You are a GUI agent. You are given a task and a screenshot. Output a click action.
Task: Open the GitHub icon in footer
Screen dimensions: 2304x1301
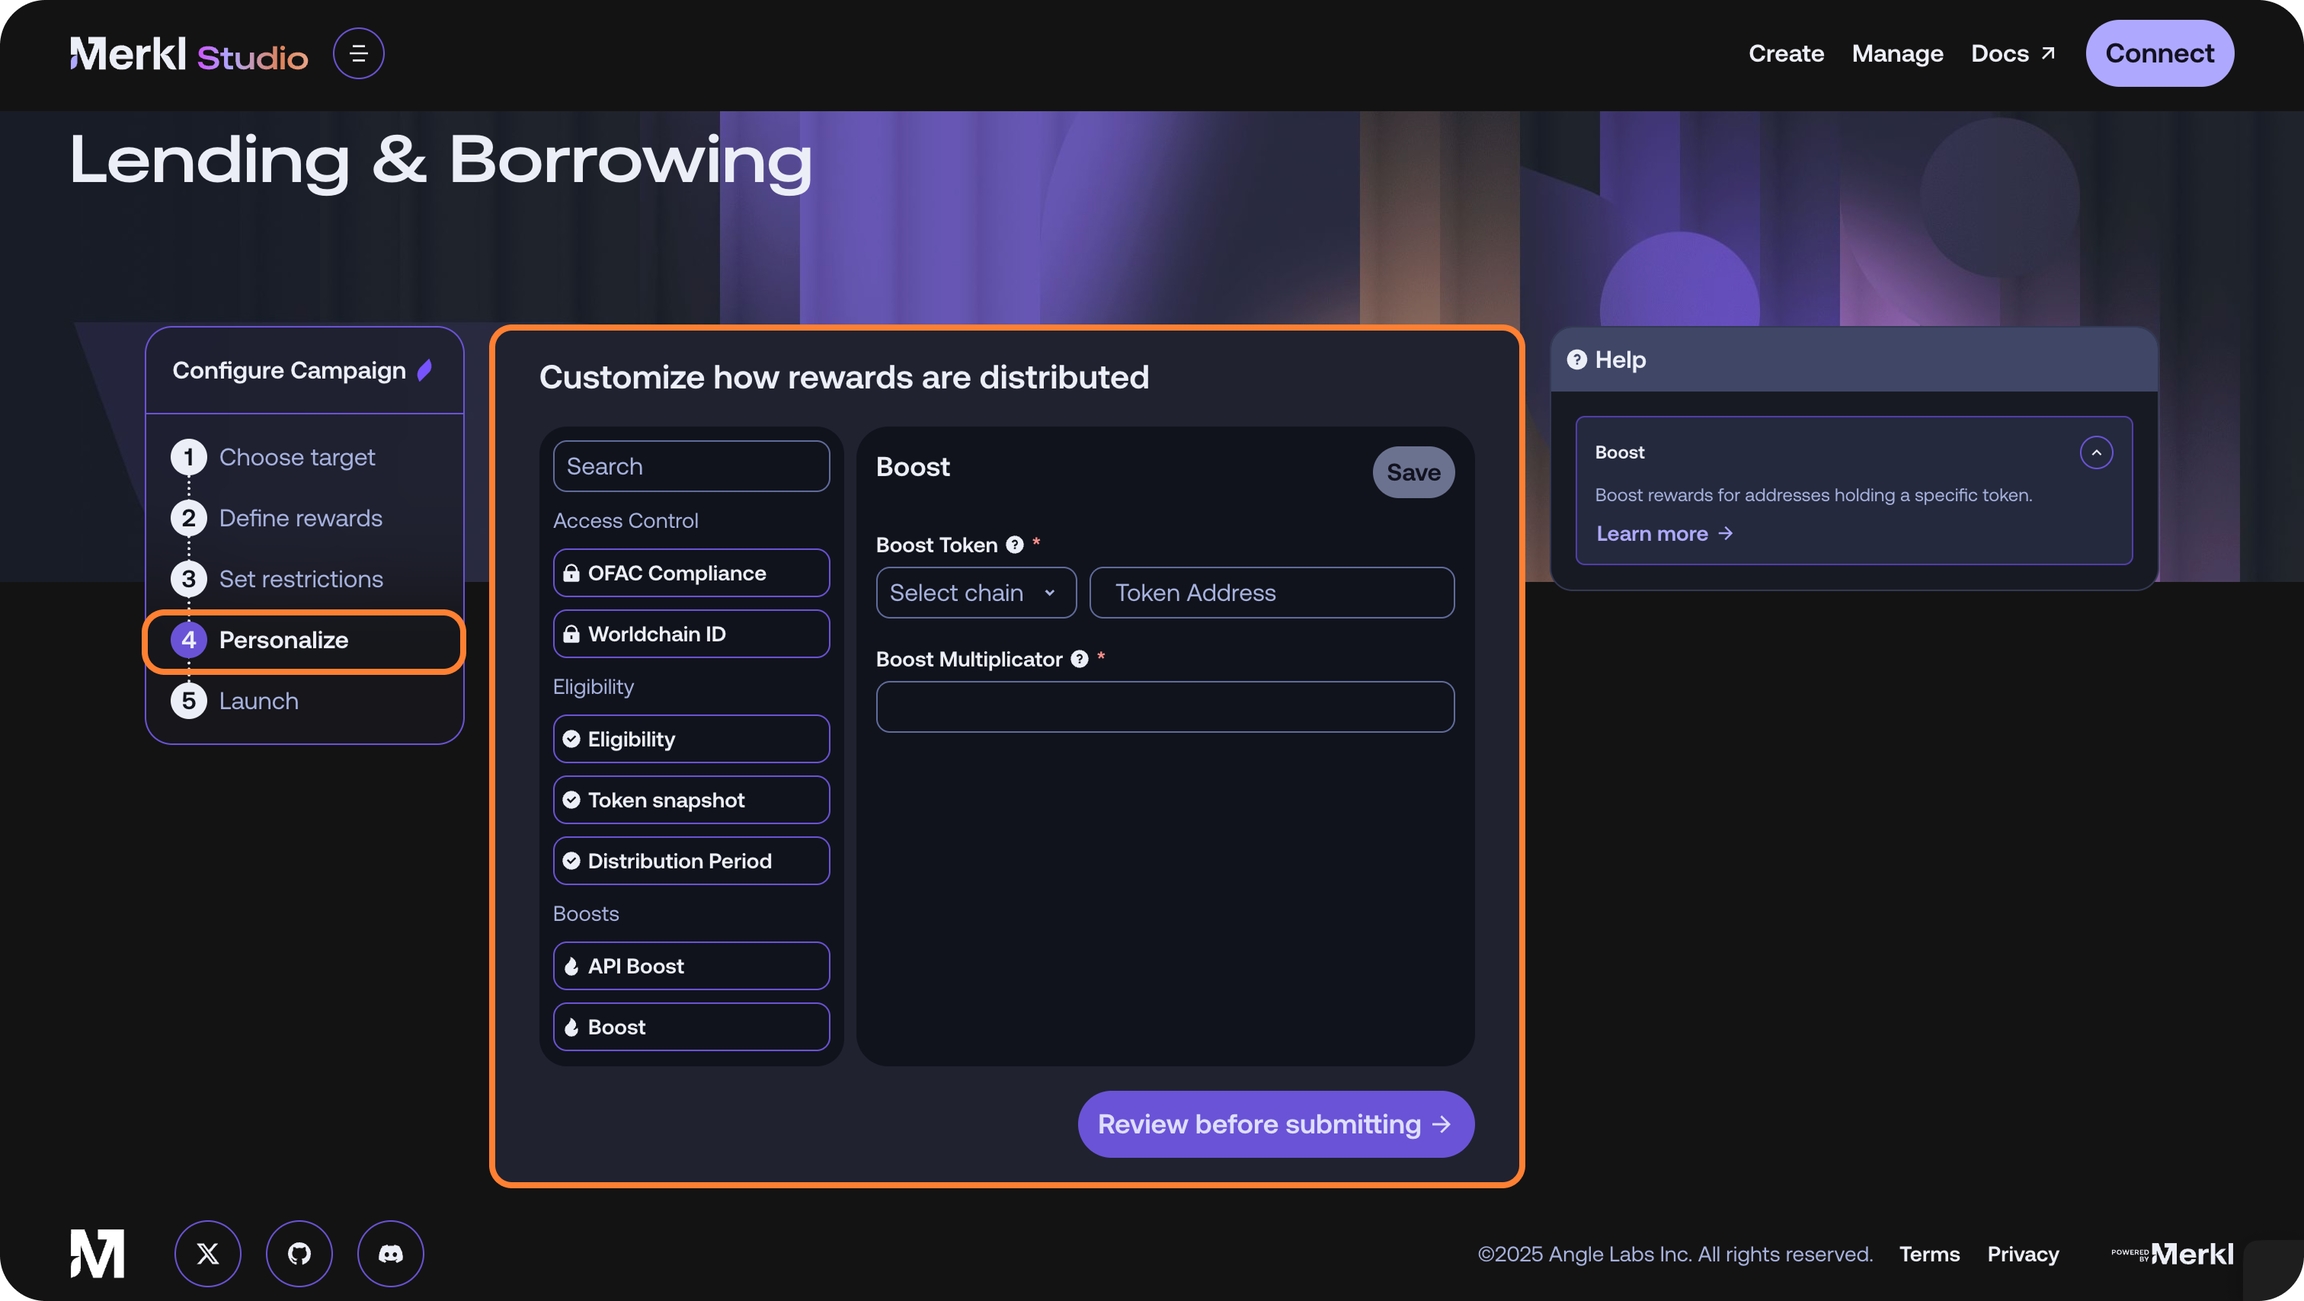tap(299, 1253)
